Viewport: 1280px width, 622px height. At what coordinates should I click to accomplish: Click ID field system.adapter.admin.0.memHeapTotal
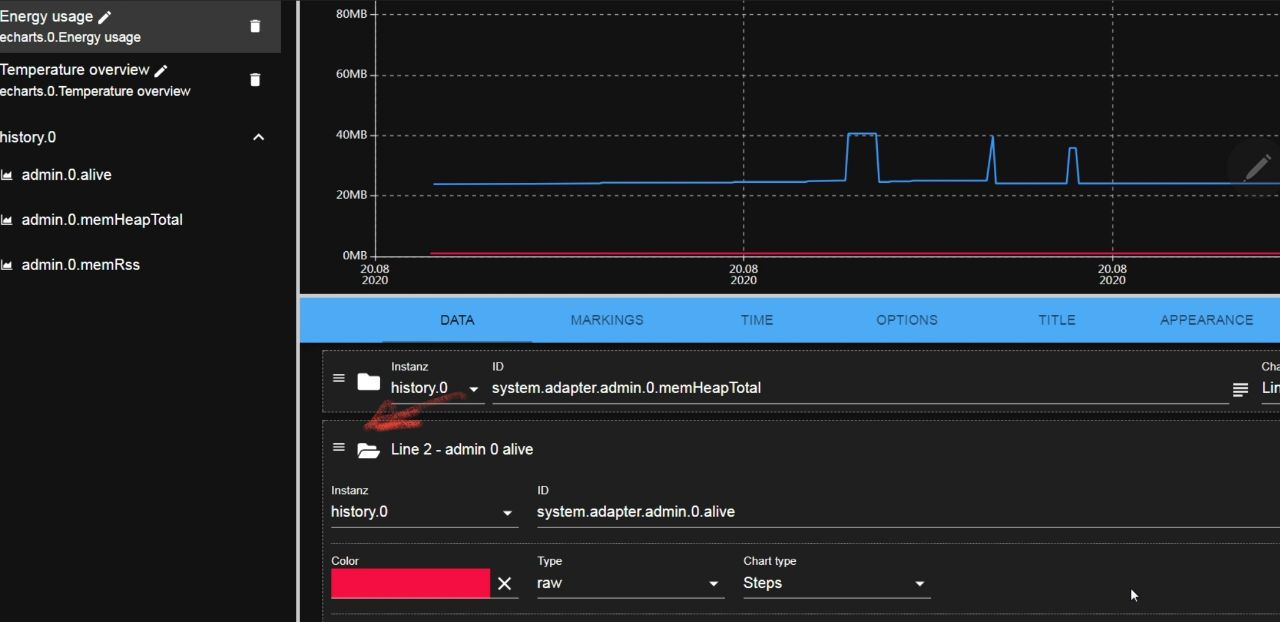point(860,388)
